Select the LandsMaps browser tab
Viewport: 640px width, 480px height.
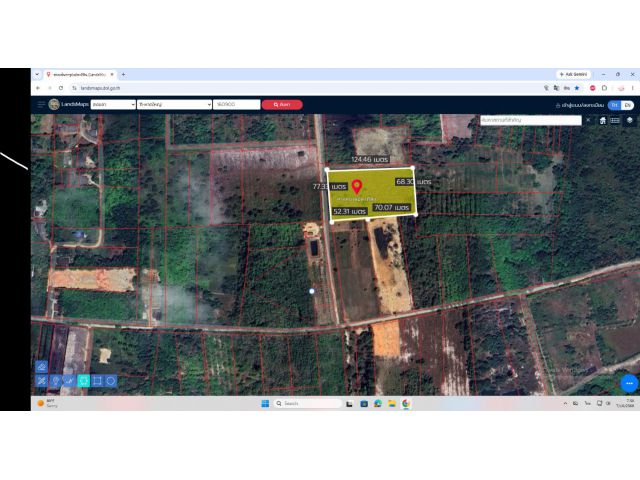[78, 75]
